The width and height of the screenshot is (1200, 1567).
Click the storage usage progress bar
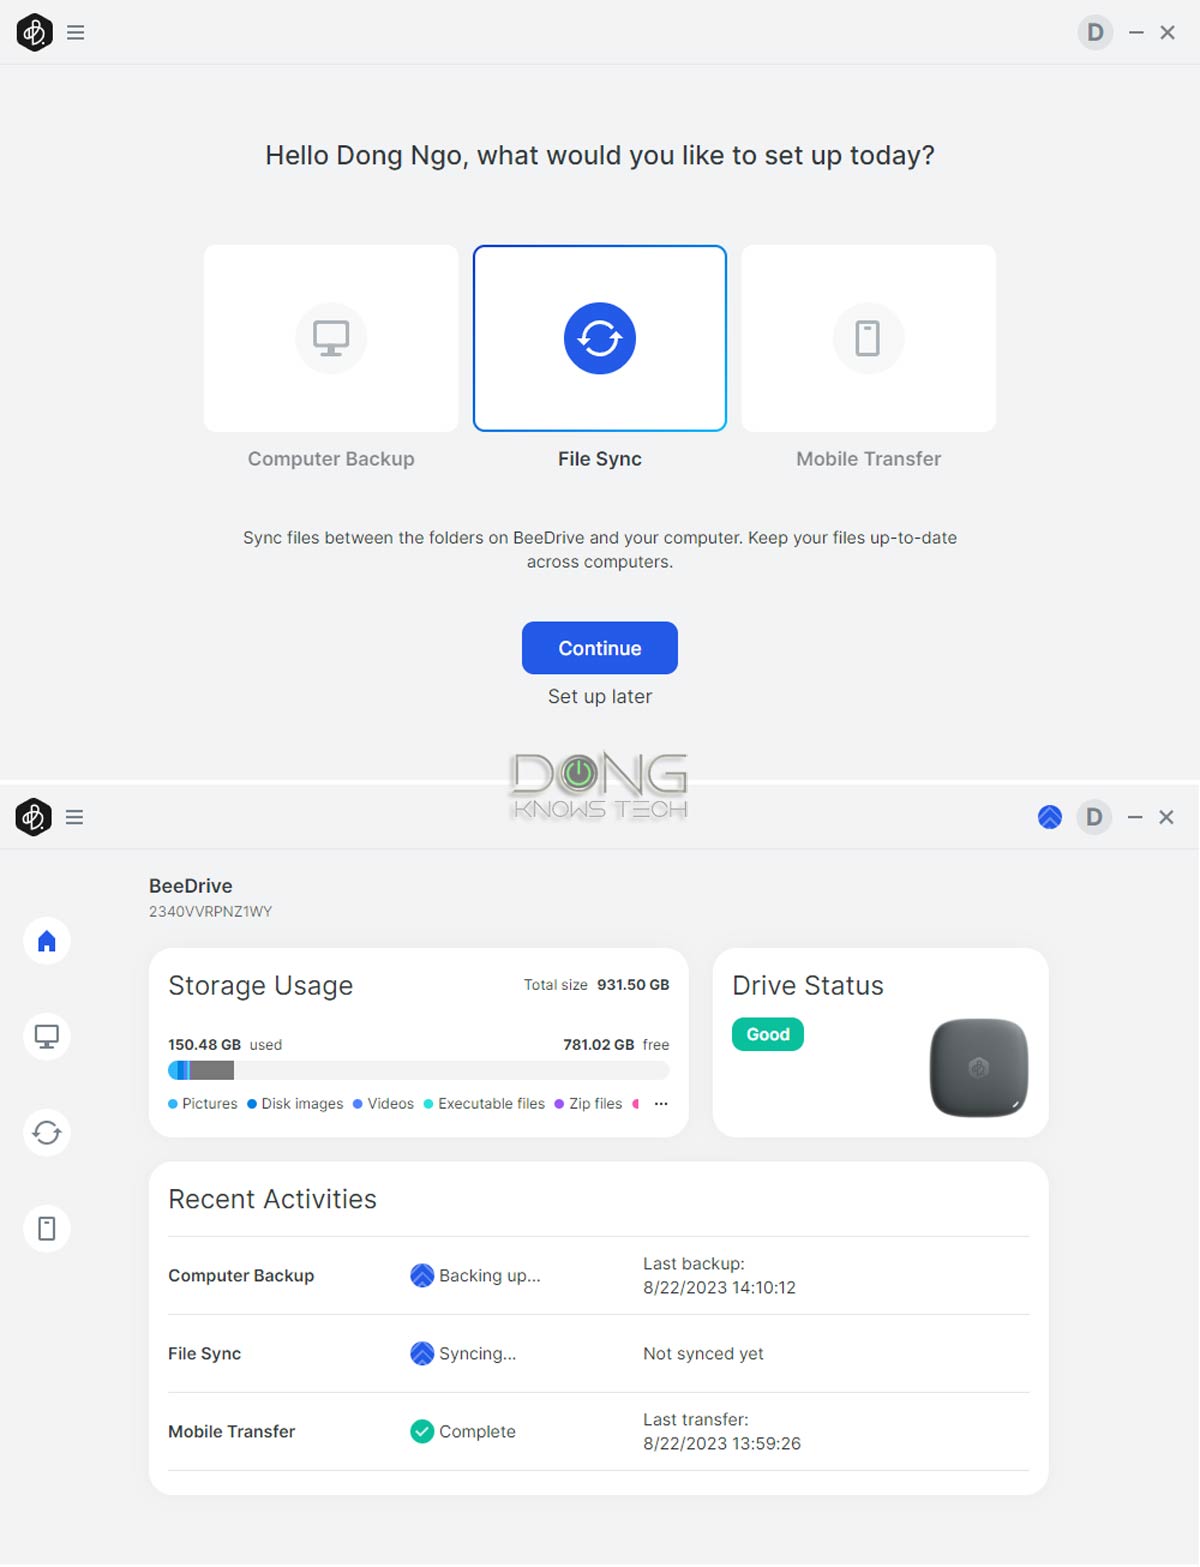pos(419,1070)
